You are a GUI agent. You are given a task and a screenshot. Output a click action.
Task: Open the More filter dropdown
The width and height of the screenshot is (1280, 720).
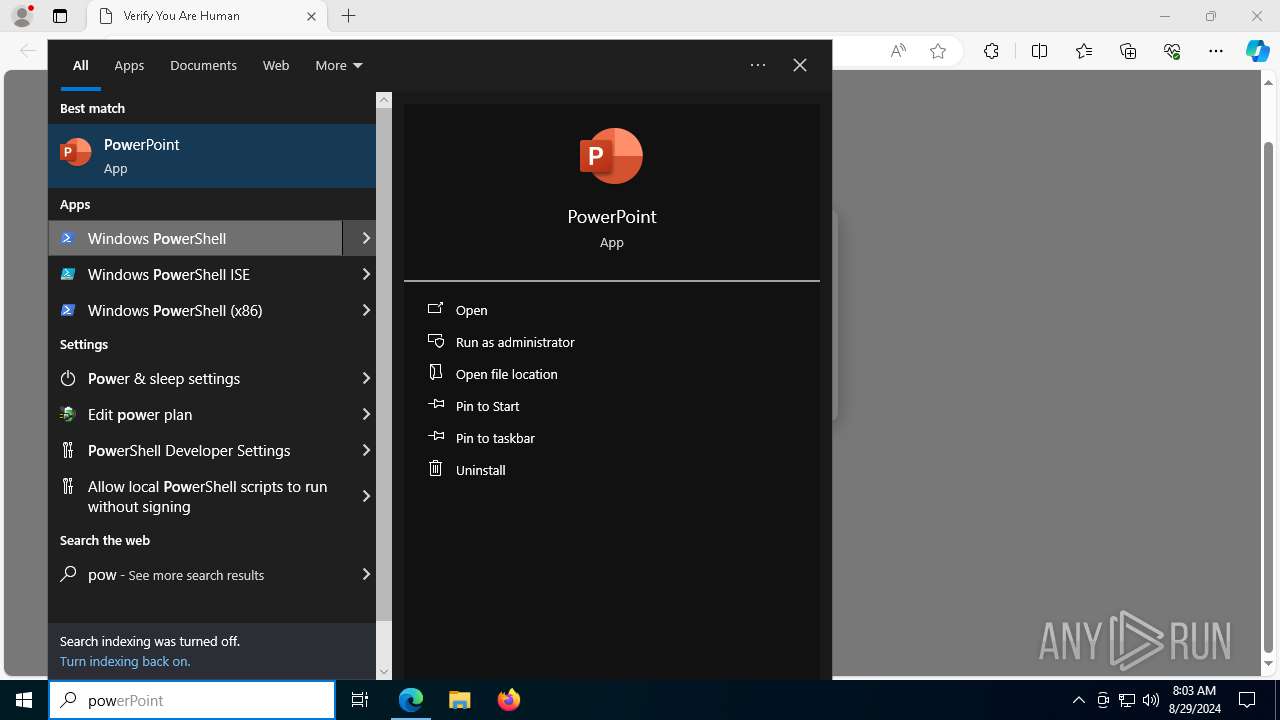pos(338,65)
